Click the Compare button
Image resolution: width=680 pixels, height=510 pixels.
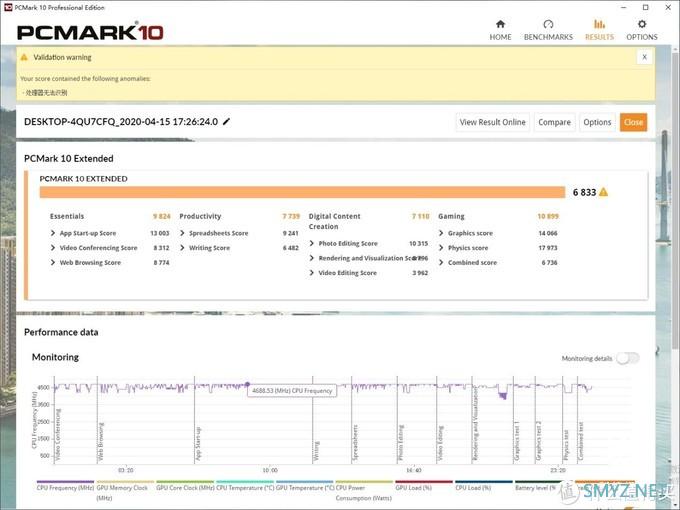coord(554,122)
